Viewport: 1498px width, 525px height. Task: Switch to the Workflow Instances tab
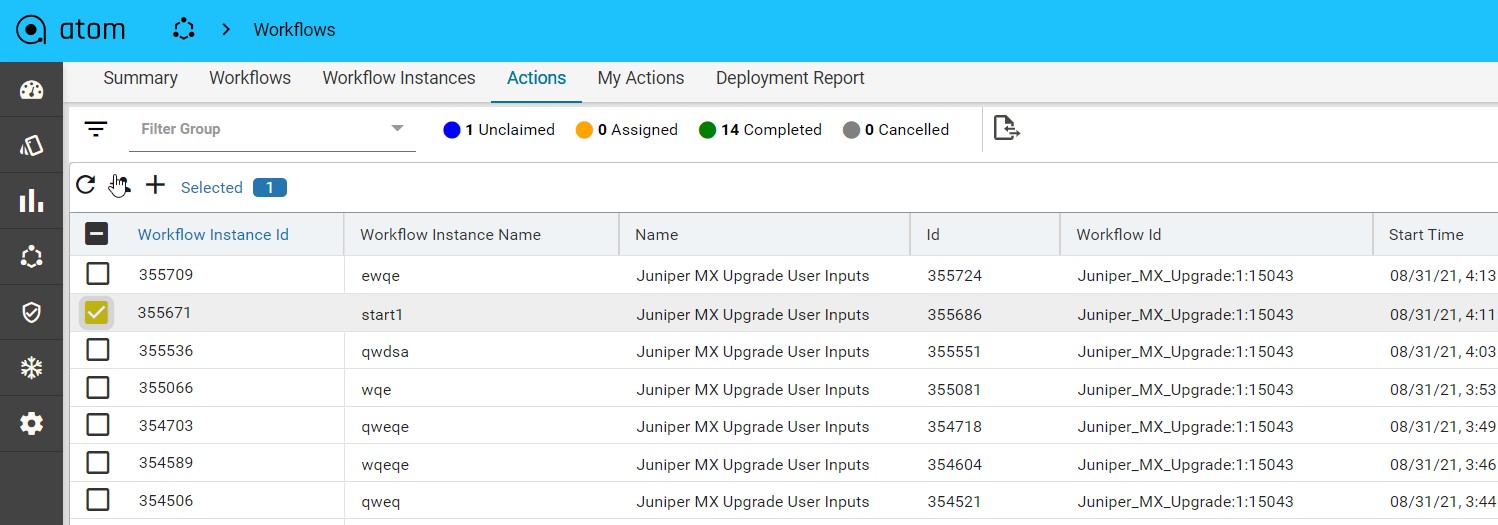tap(399, 78)
